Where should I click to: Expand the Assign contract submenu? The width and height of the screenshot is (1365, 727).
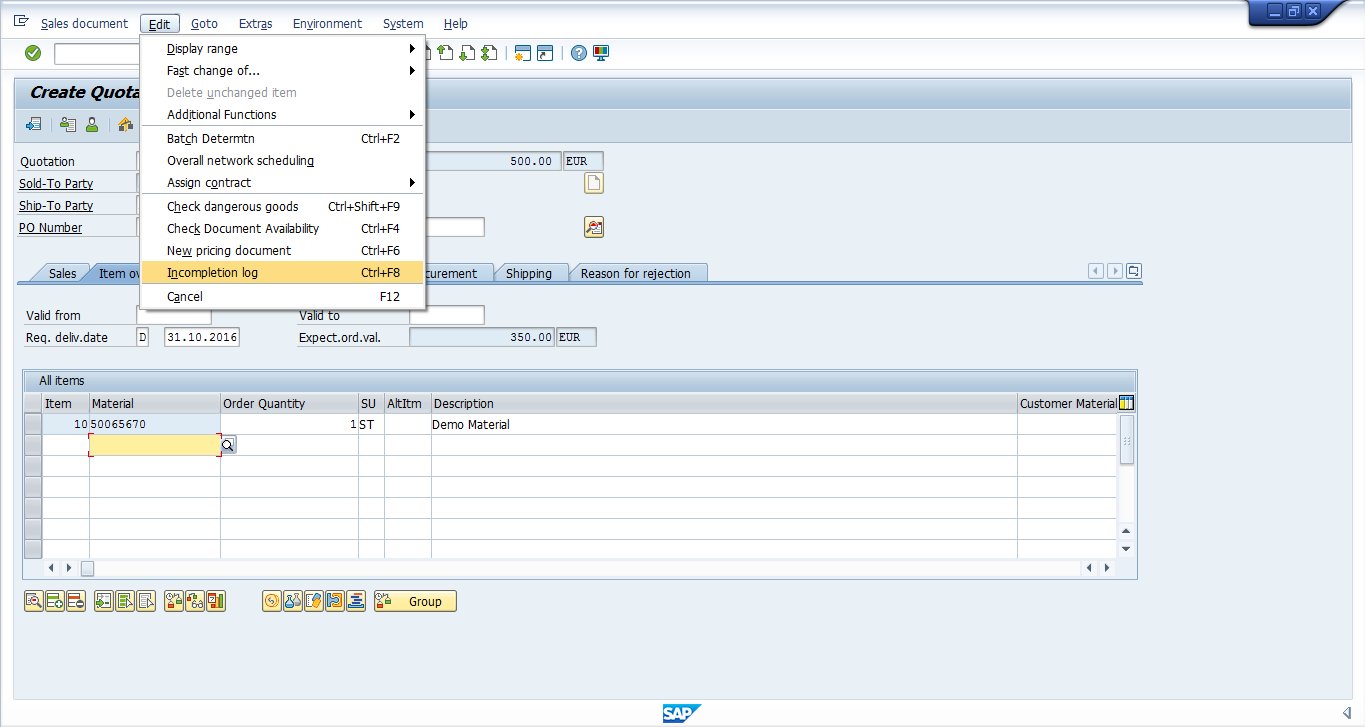coord(283,182)
